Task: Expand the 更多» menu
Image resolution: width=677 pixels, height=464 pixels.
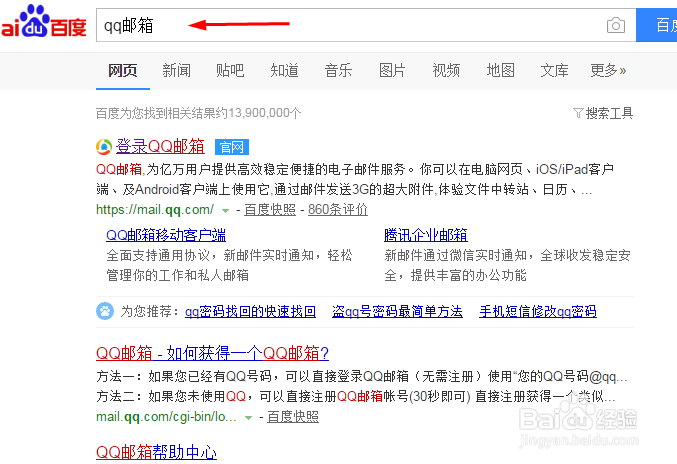Action: pos(608,70)
